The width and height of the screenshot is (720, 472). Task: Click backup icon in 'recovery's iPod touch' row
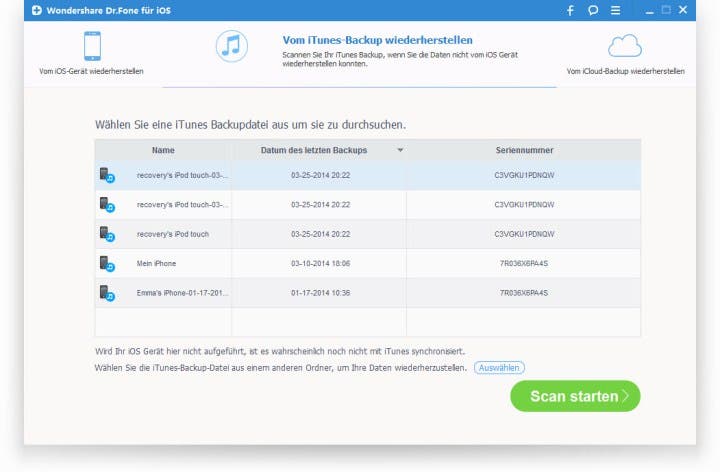pos(107,235)
